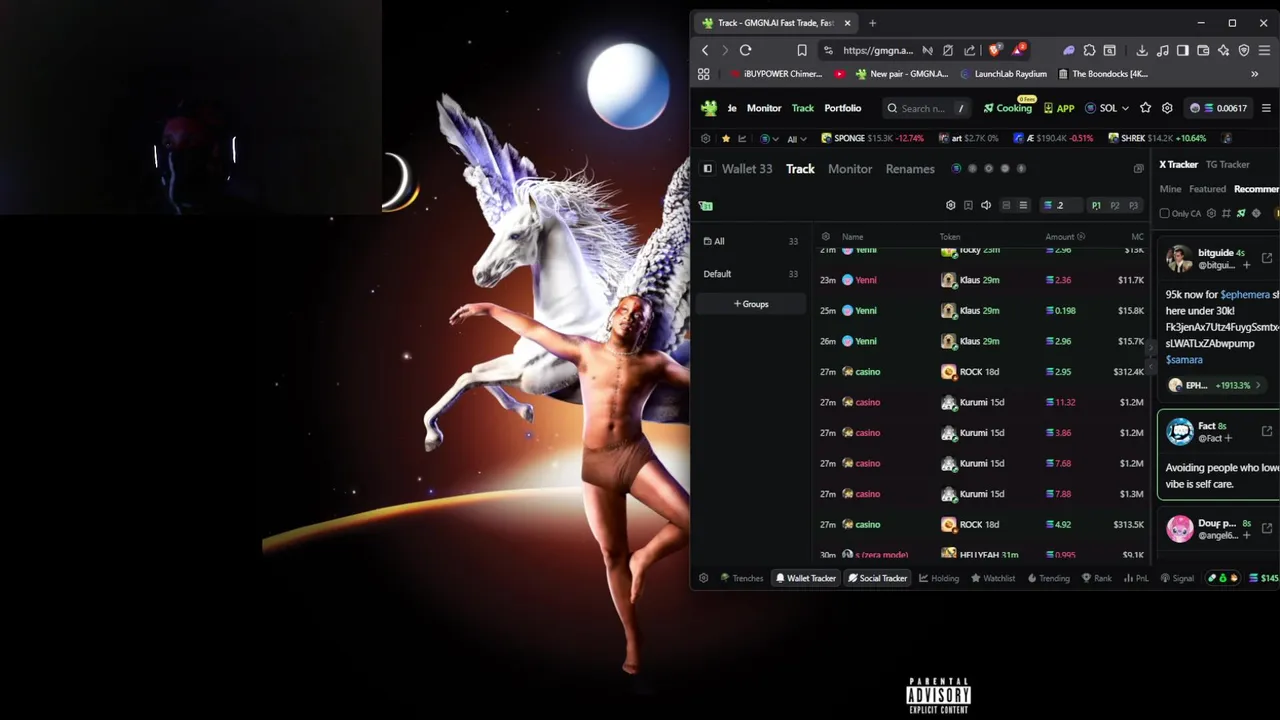The width and height of the screenshot is (1280, 720).
Task: Select the Default group row
Action: [751, 274]
